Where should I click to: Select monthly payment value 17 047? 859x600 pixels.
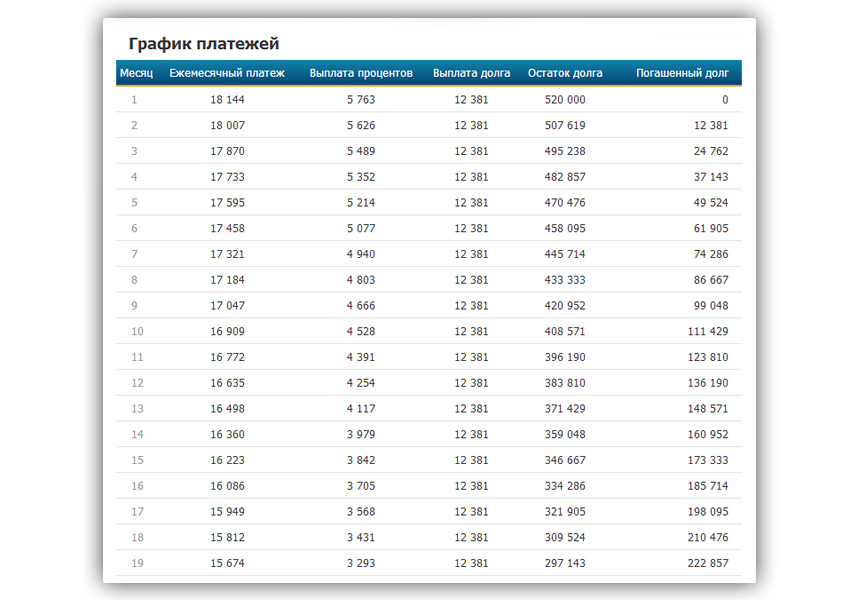[x=227, y=306]
